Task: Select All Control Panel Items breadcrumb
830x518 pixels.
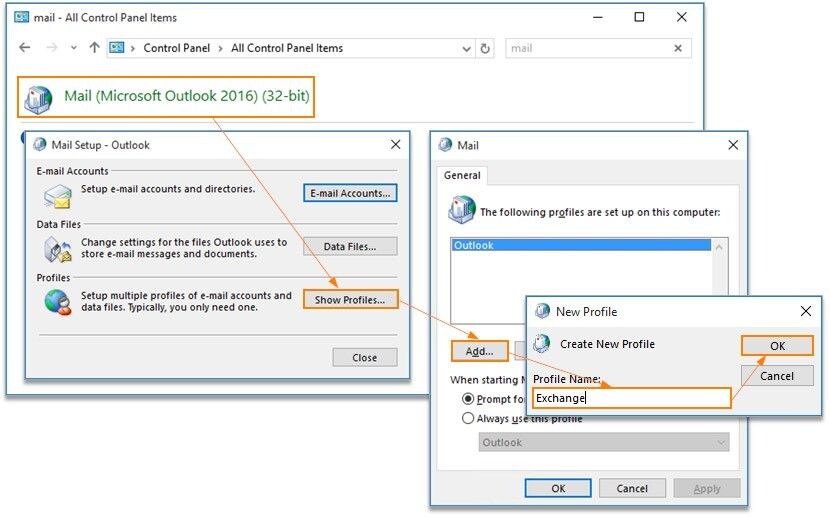Action: point(287,48)
